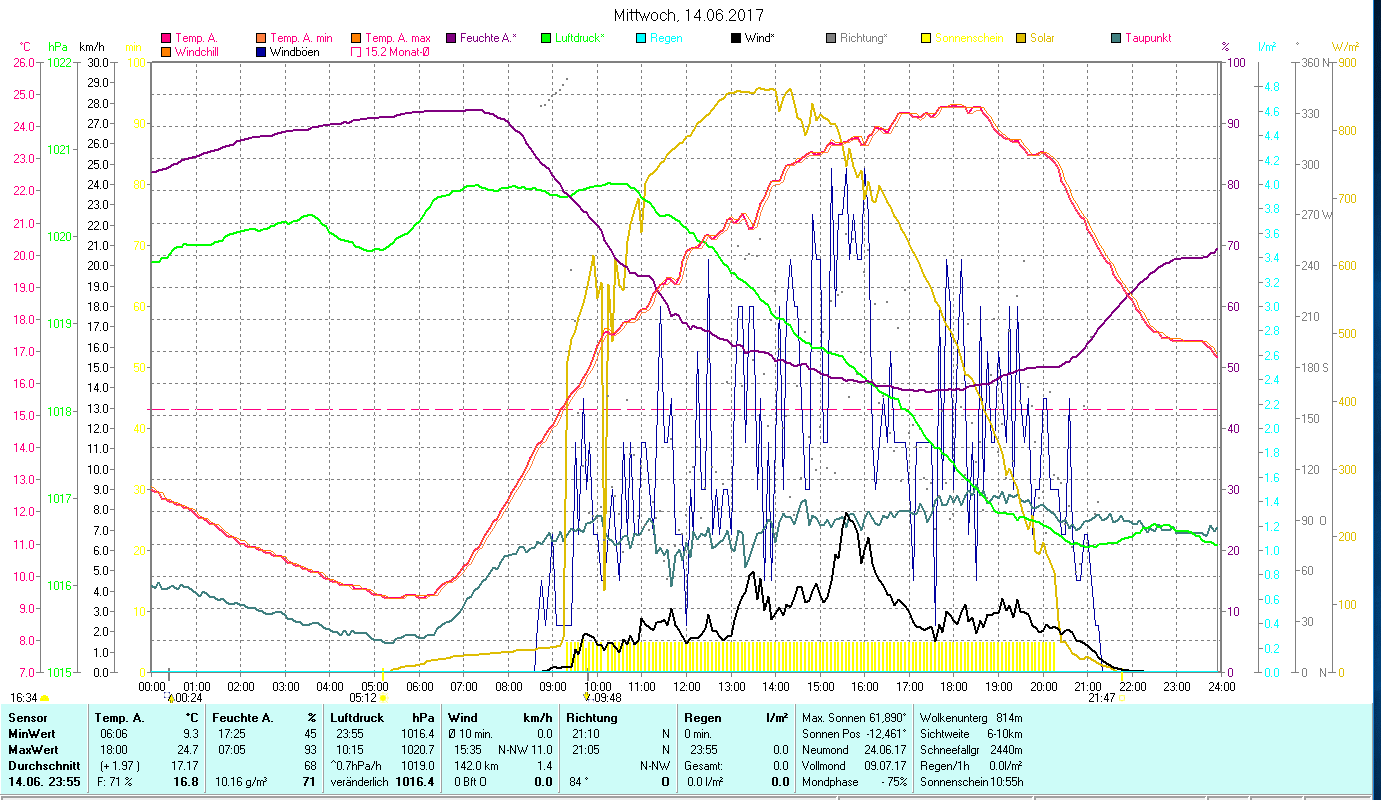This screenshot has height=800, width=1381.
Task: Click the 'Sonnenschein' legend label
Action: click(968, 38)
